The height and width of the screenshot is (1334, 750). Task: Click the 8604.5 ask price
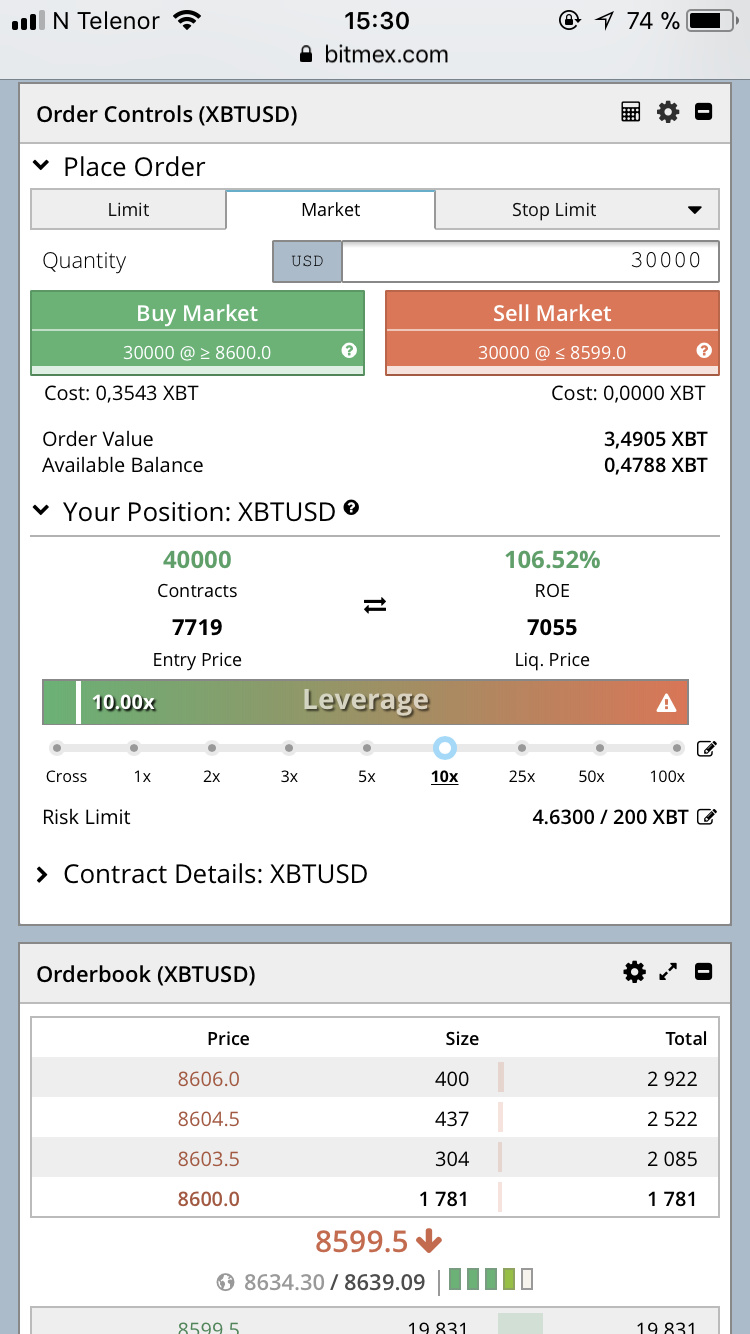(209, 1119)
